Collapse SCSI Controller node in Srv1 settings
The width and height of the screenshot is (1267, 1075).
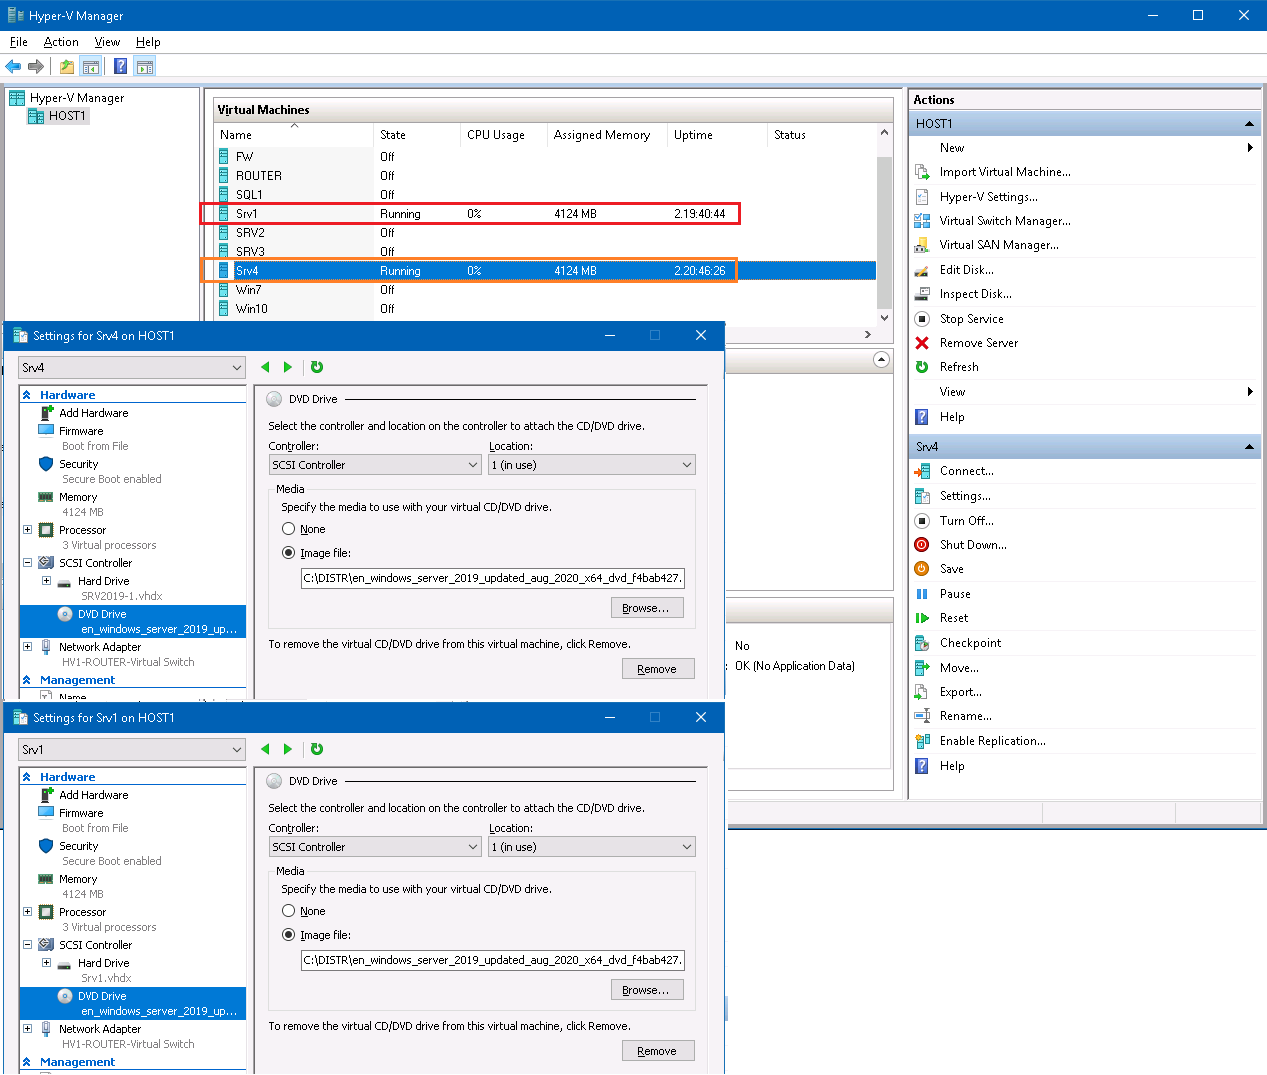pos(27,944)
